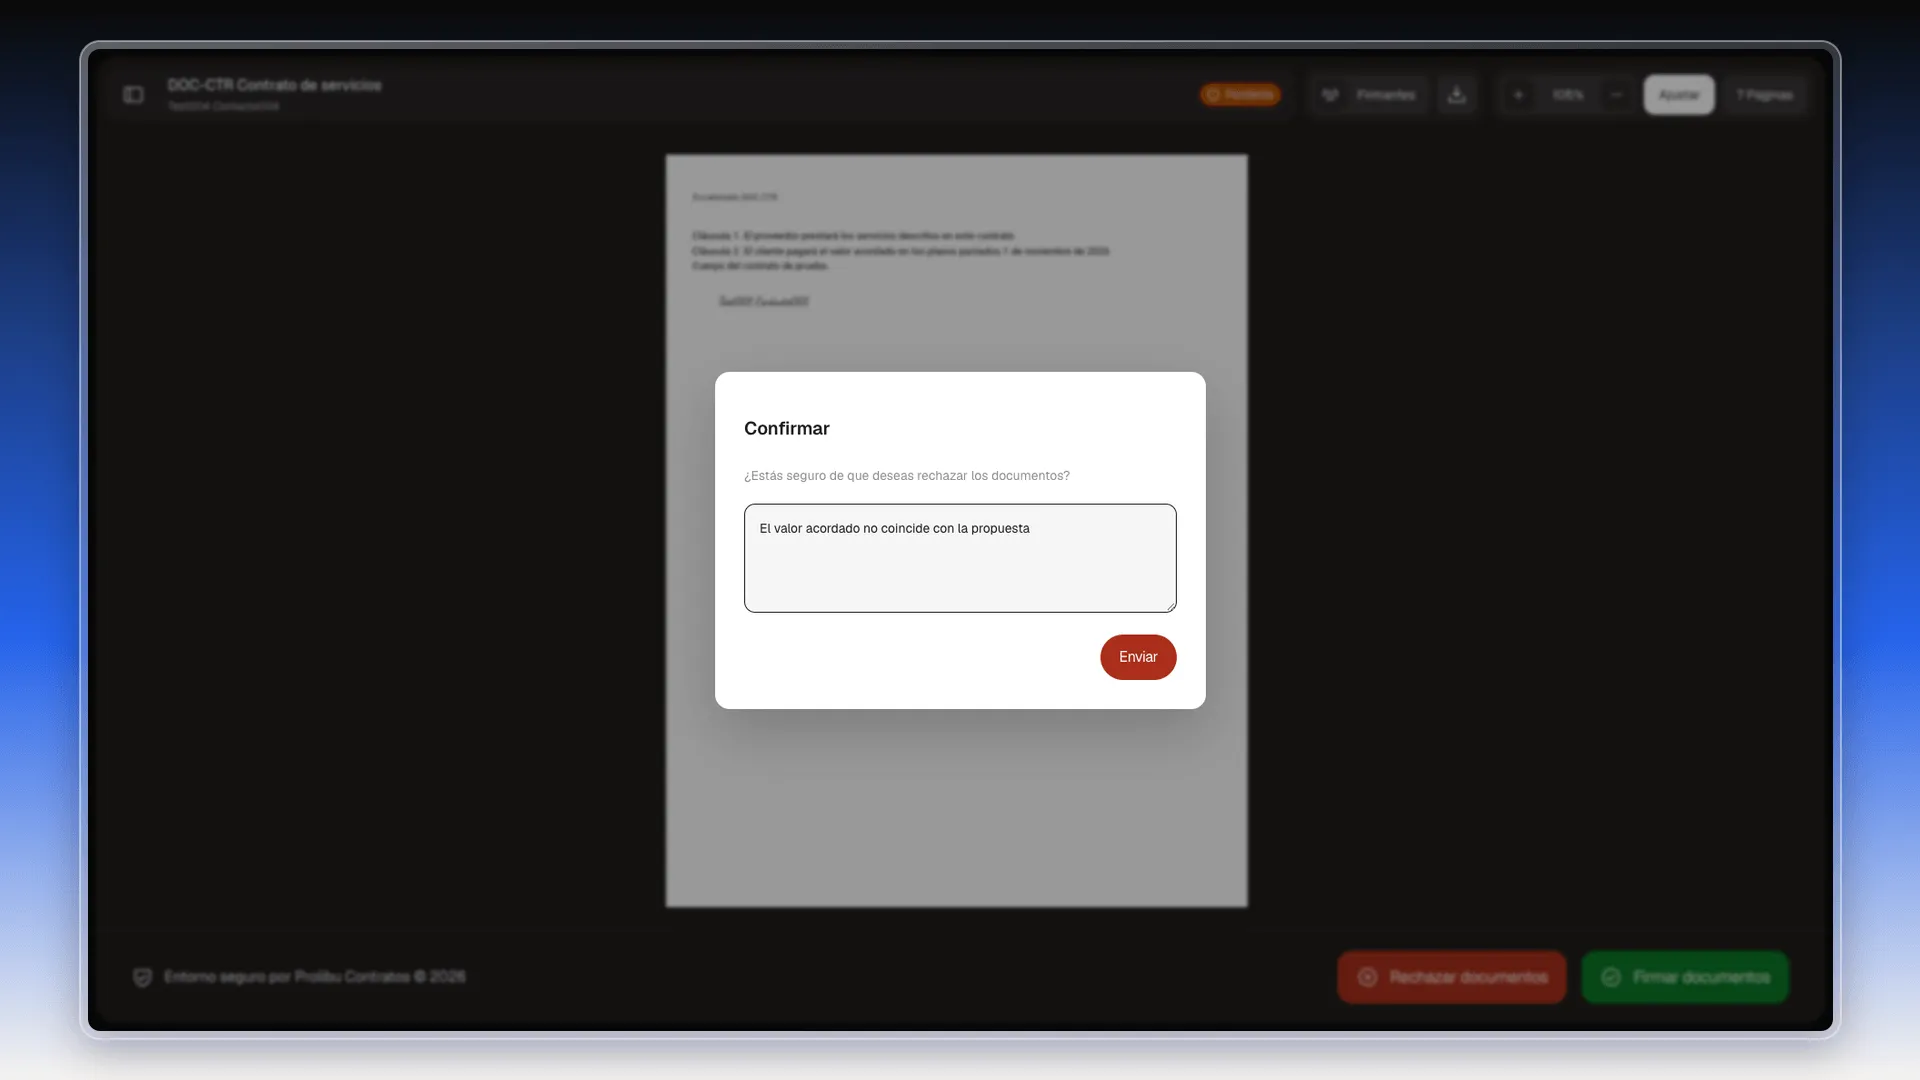The width and height of the screenshot is (1920, 1080).
Task: Click the 100% zoom level value
Action: pyautogui.click(x=1567, y=94)
